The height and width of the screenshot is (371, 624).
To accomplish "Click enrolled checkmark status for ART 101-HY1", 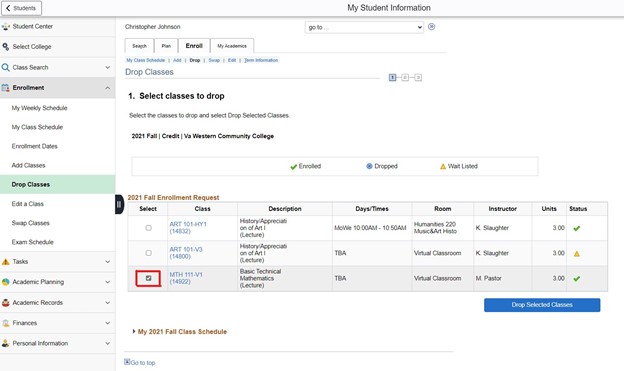I will [x=577, y=228].
